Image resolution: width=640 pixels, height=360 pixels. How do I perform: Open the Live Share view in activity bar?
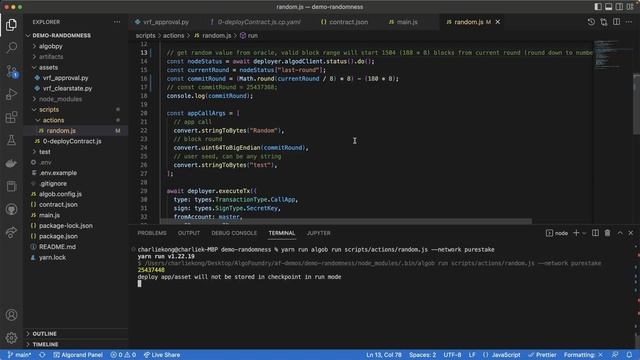click(x=11, y=232)
